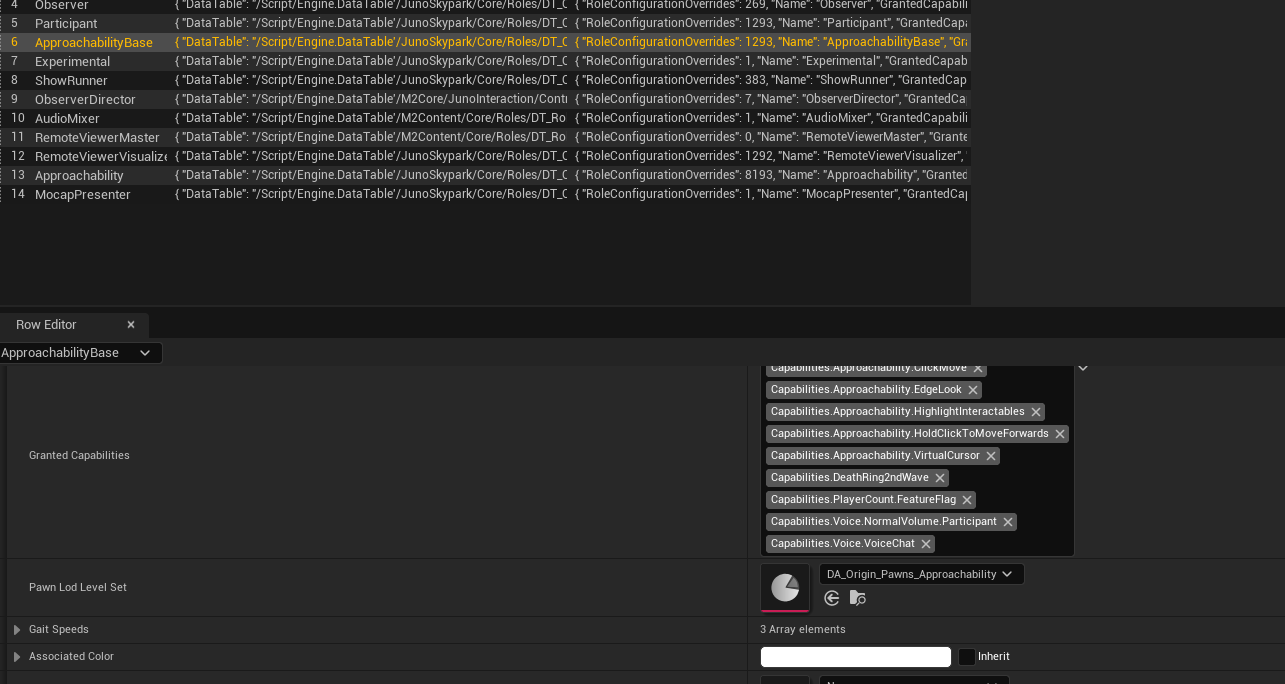Remove the HoldClickToMoveForwards capability tag
This screenshot has width=1285, height=684.
click(x=1060, y=434)
